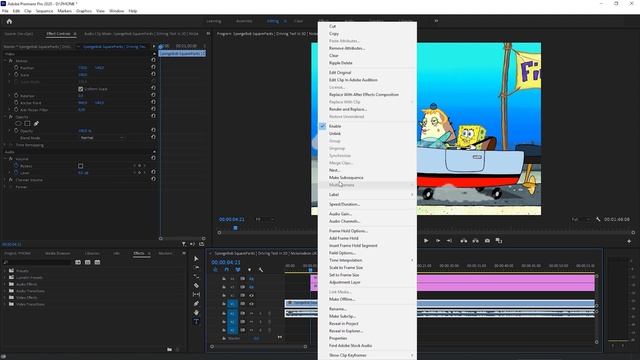640x360 pixels.
Task: Click the timeline zoom scroll bar
Action: 258,347
